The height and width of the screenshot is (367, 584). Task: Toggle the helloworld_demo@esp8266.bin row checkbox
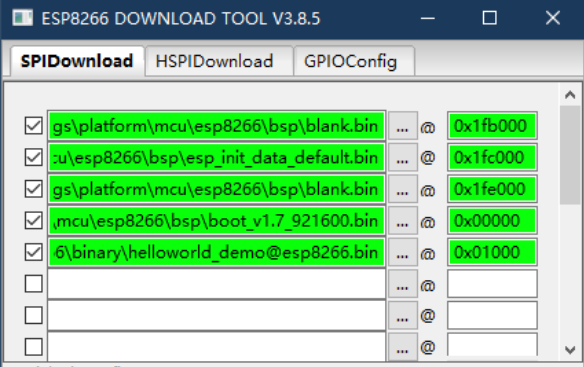(x=34, y=252)
